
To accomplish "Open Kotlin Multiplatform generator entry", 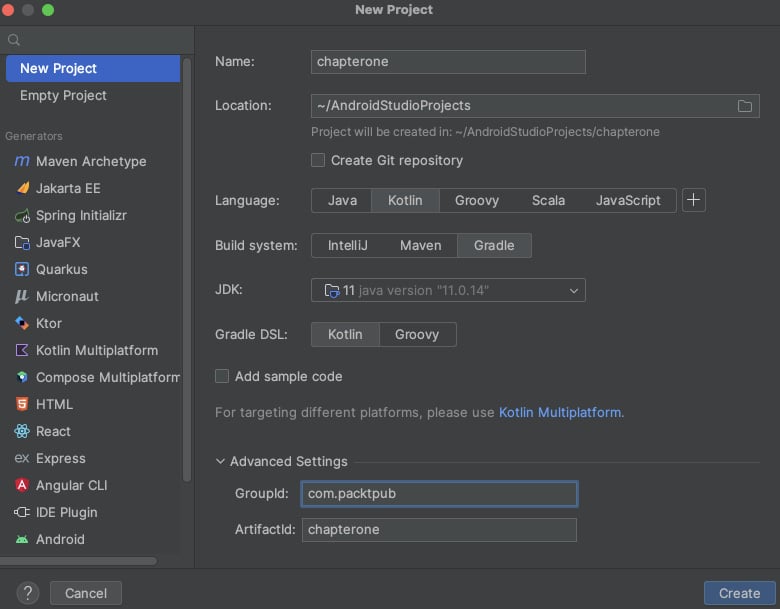I will pos(93,350).
